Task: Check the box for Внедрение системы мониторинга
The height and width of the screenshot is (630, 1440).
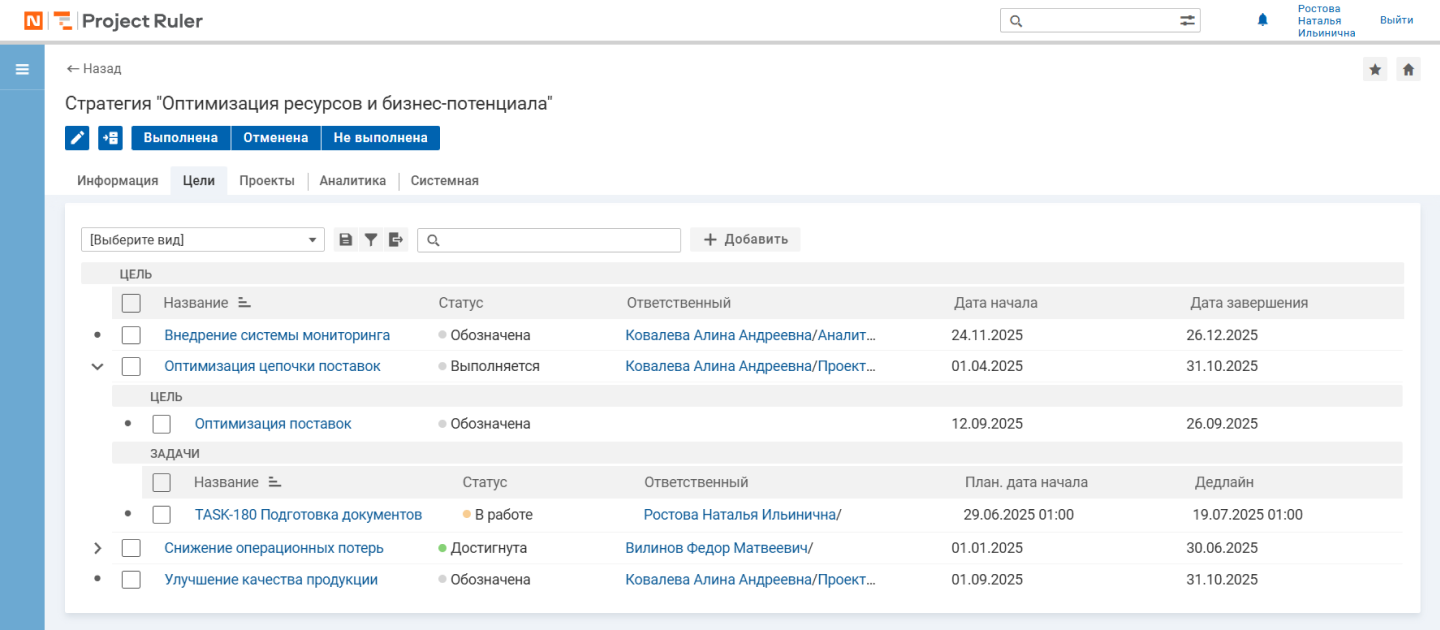Action: click(x=131, y=335)
